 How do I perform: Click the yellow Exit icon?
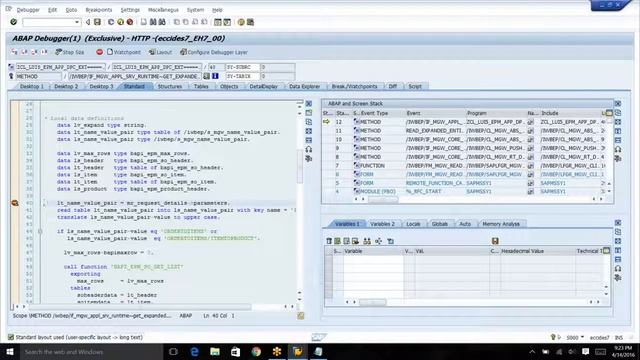point(120,22)
